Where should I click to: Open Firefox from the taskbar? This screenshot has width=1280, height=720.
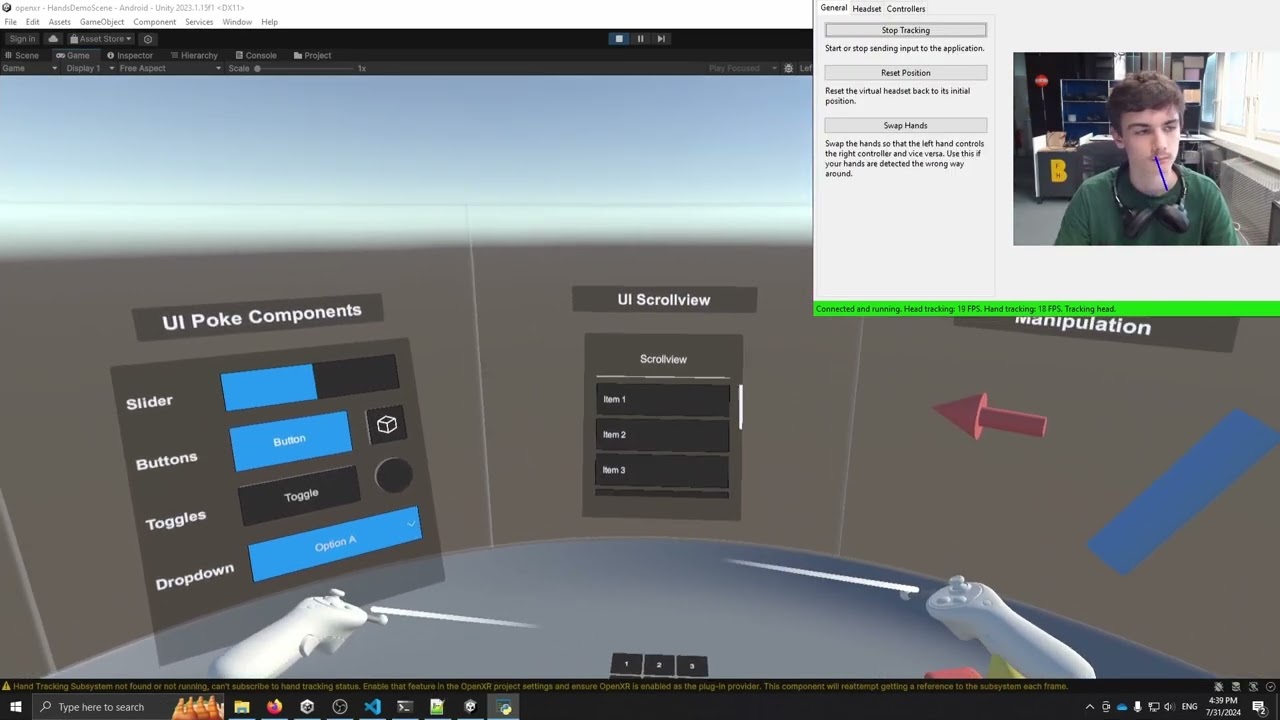tap(274, 707)
